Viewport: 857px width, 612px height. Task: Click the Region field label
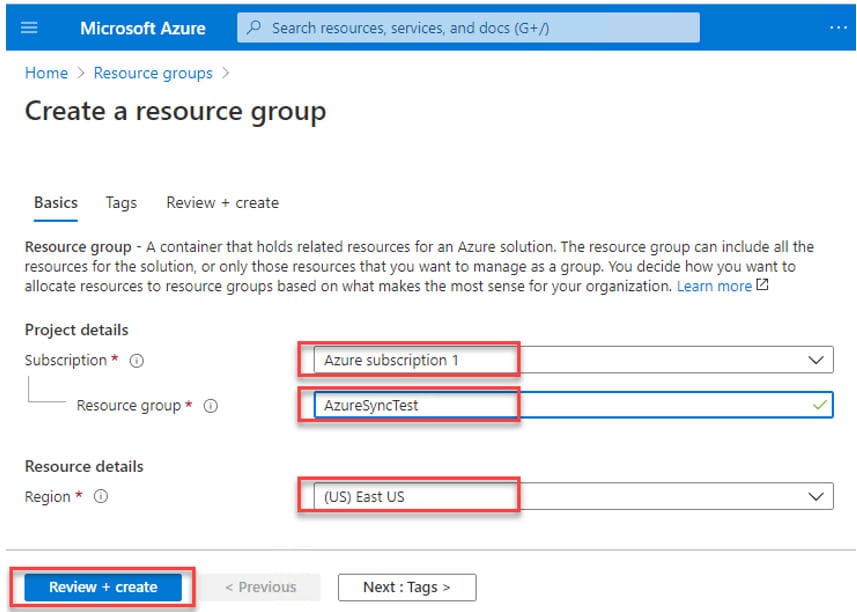tap(48, 497)
